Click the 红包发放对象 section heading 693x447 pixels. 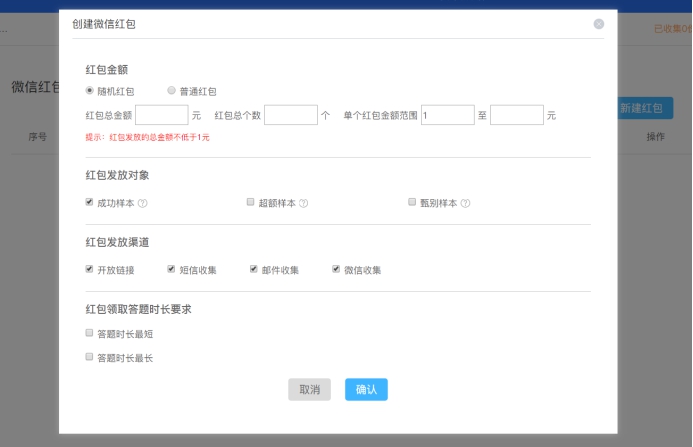(x=118, y=175)
